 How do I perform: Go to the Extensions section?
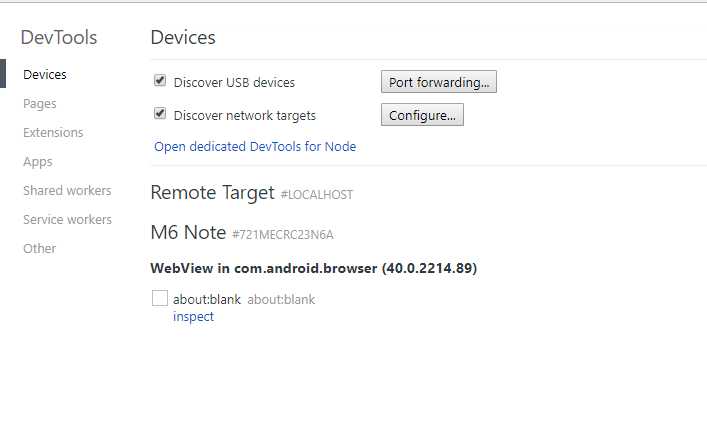click(53, 132)
